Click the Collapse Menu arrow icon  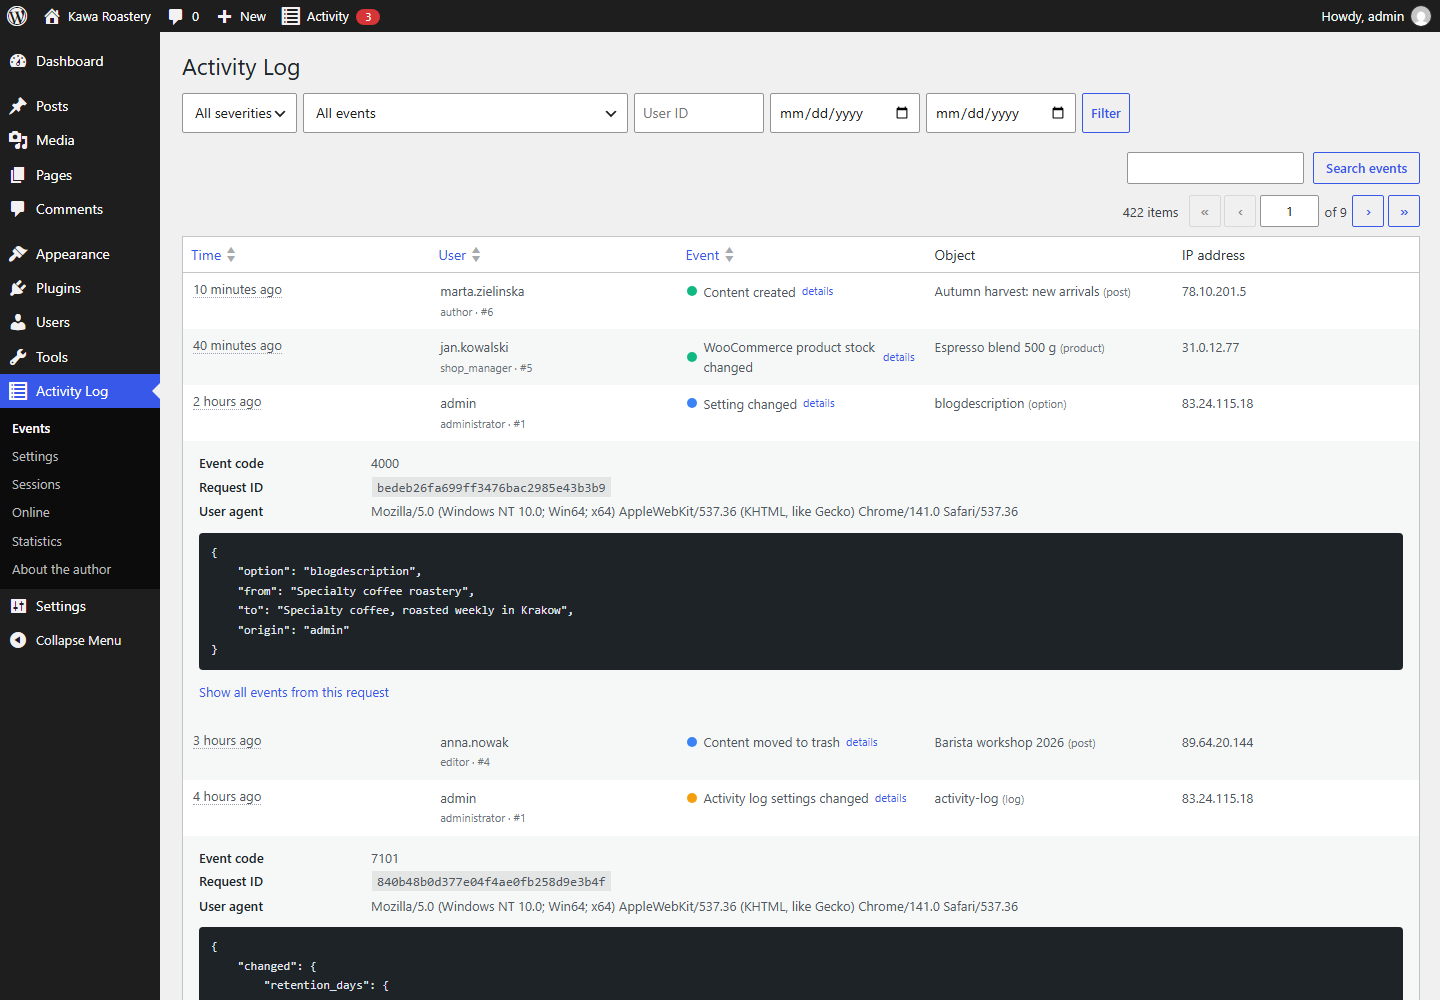coord(18,640)
